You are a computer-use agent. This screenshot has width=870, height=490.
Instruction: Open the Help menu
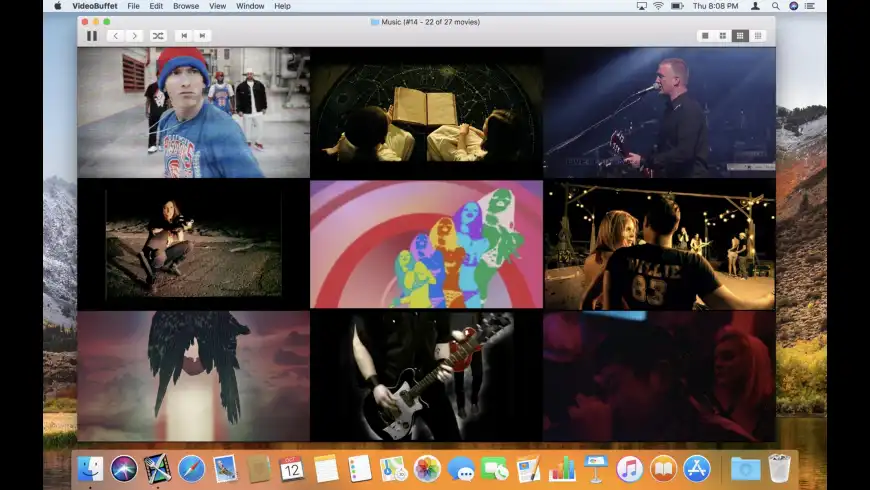pyautogui.click(x=282, y=6)
